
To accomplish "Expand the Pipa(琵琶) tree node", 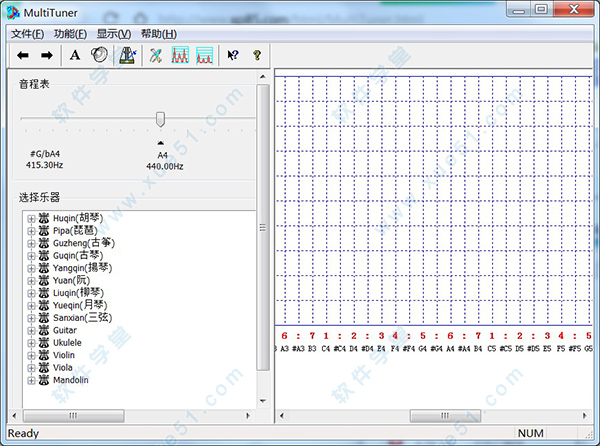I will coord(31,231).
